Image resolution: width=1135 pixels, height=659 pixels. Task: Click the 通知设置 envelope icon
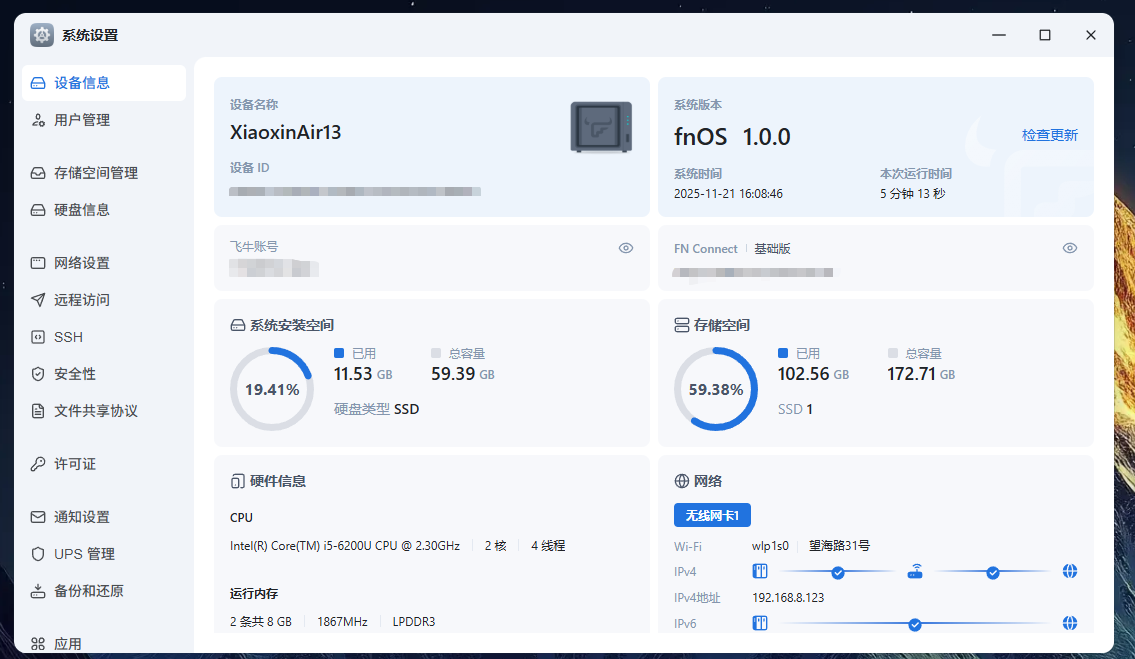tap(38, 516)
